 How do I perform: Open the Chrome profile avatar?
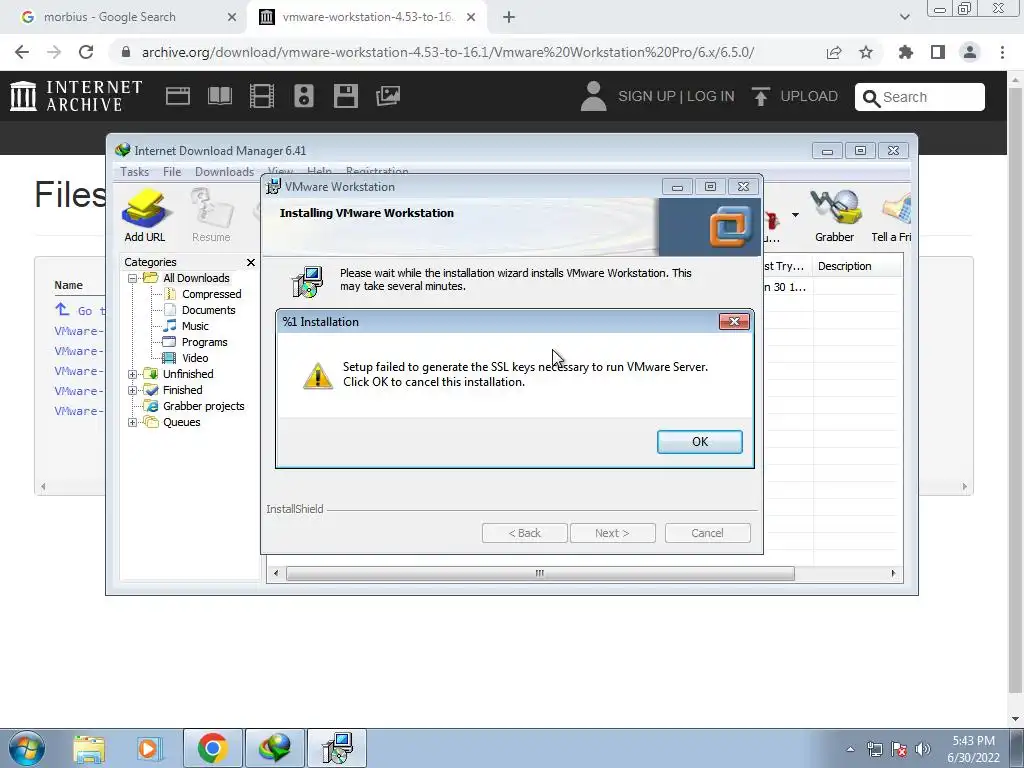pyautogui.click(x=970, y=52)
